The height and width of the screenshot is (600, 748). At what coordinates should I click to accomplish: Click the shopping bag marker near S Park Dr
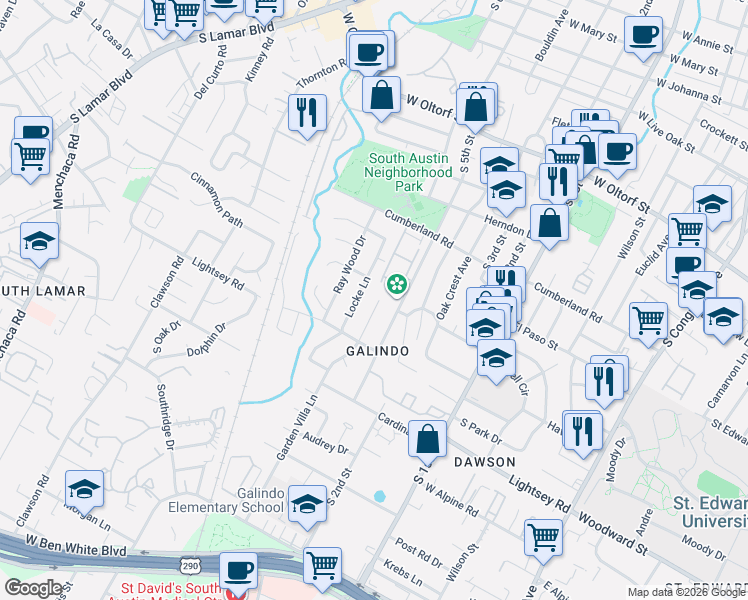pos(427,440)
